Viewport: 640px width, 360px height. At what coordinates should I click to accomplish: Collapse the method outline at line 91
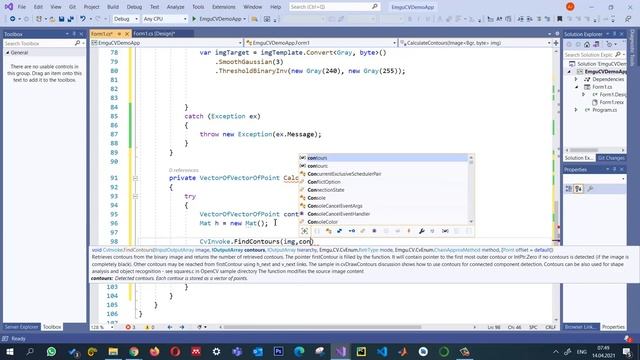(135, 178)
